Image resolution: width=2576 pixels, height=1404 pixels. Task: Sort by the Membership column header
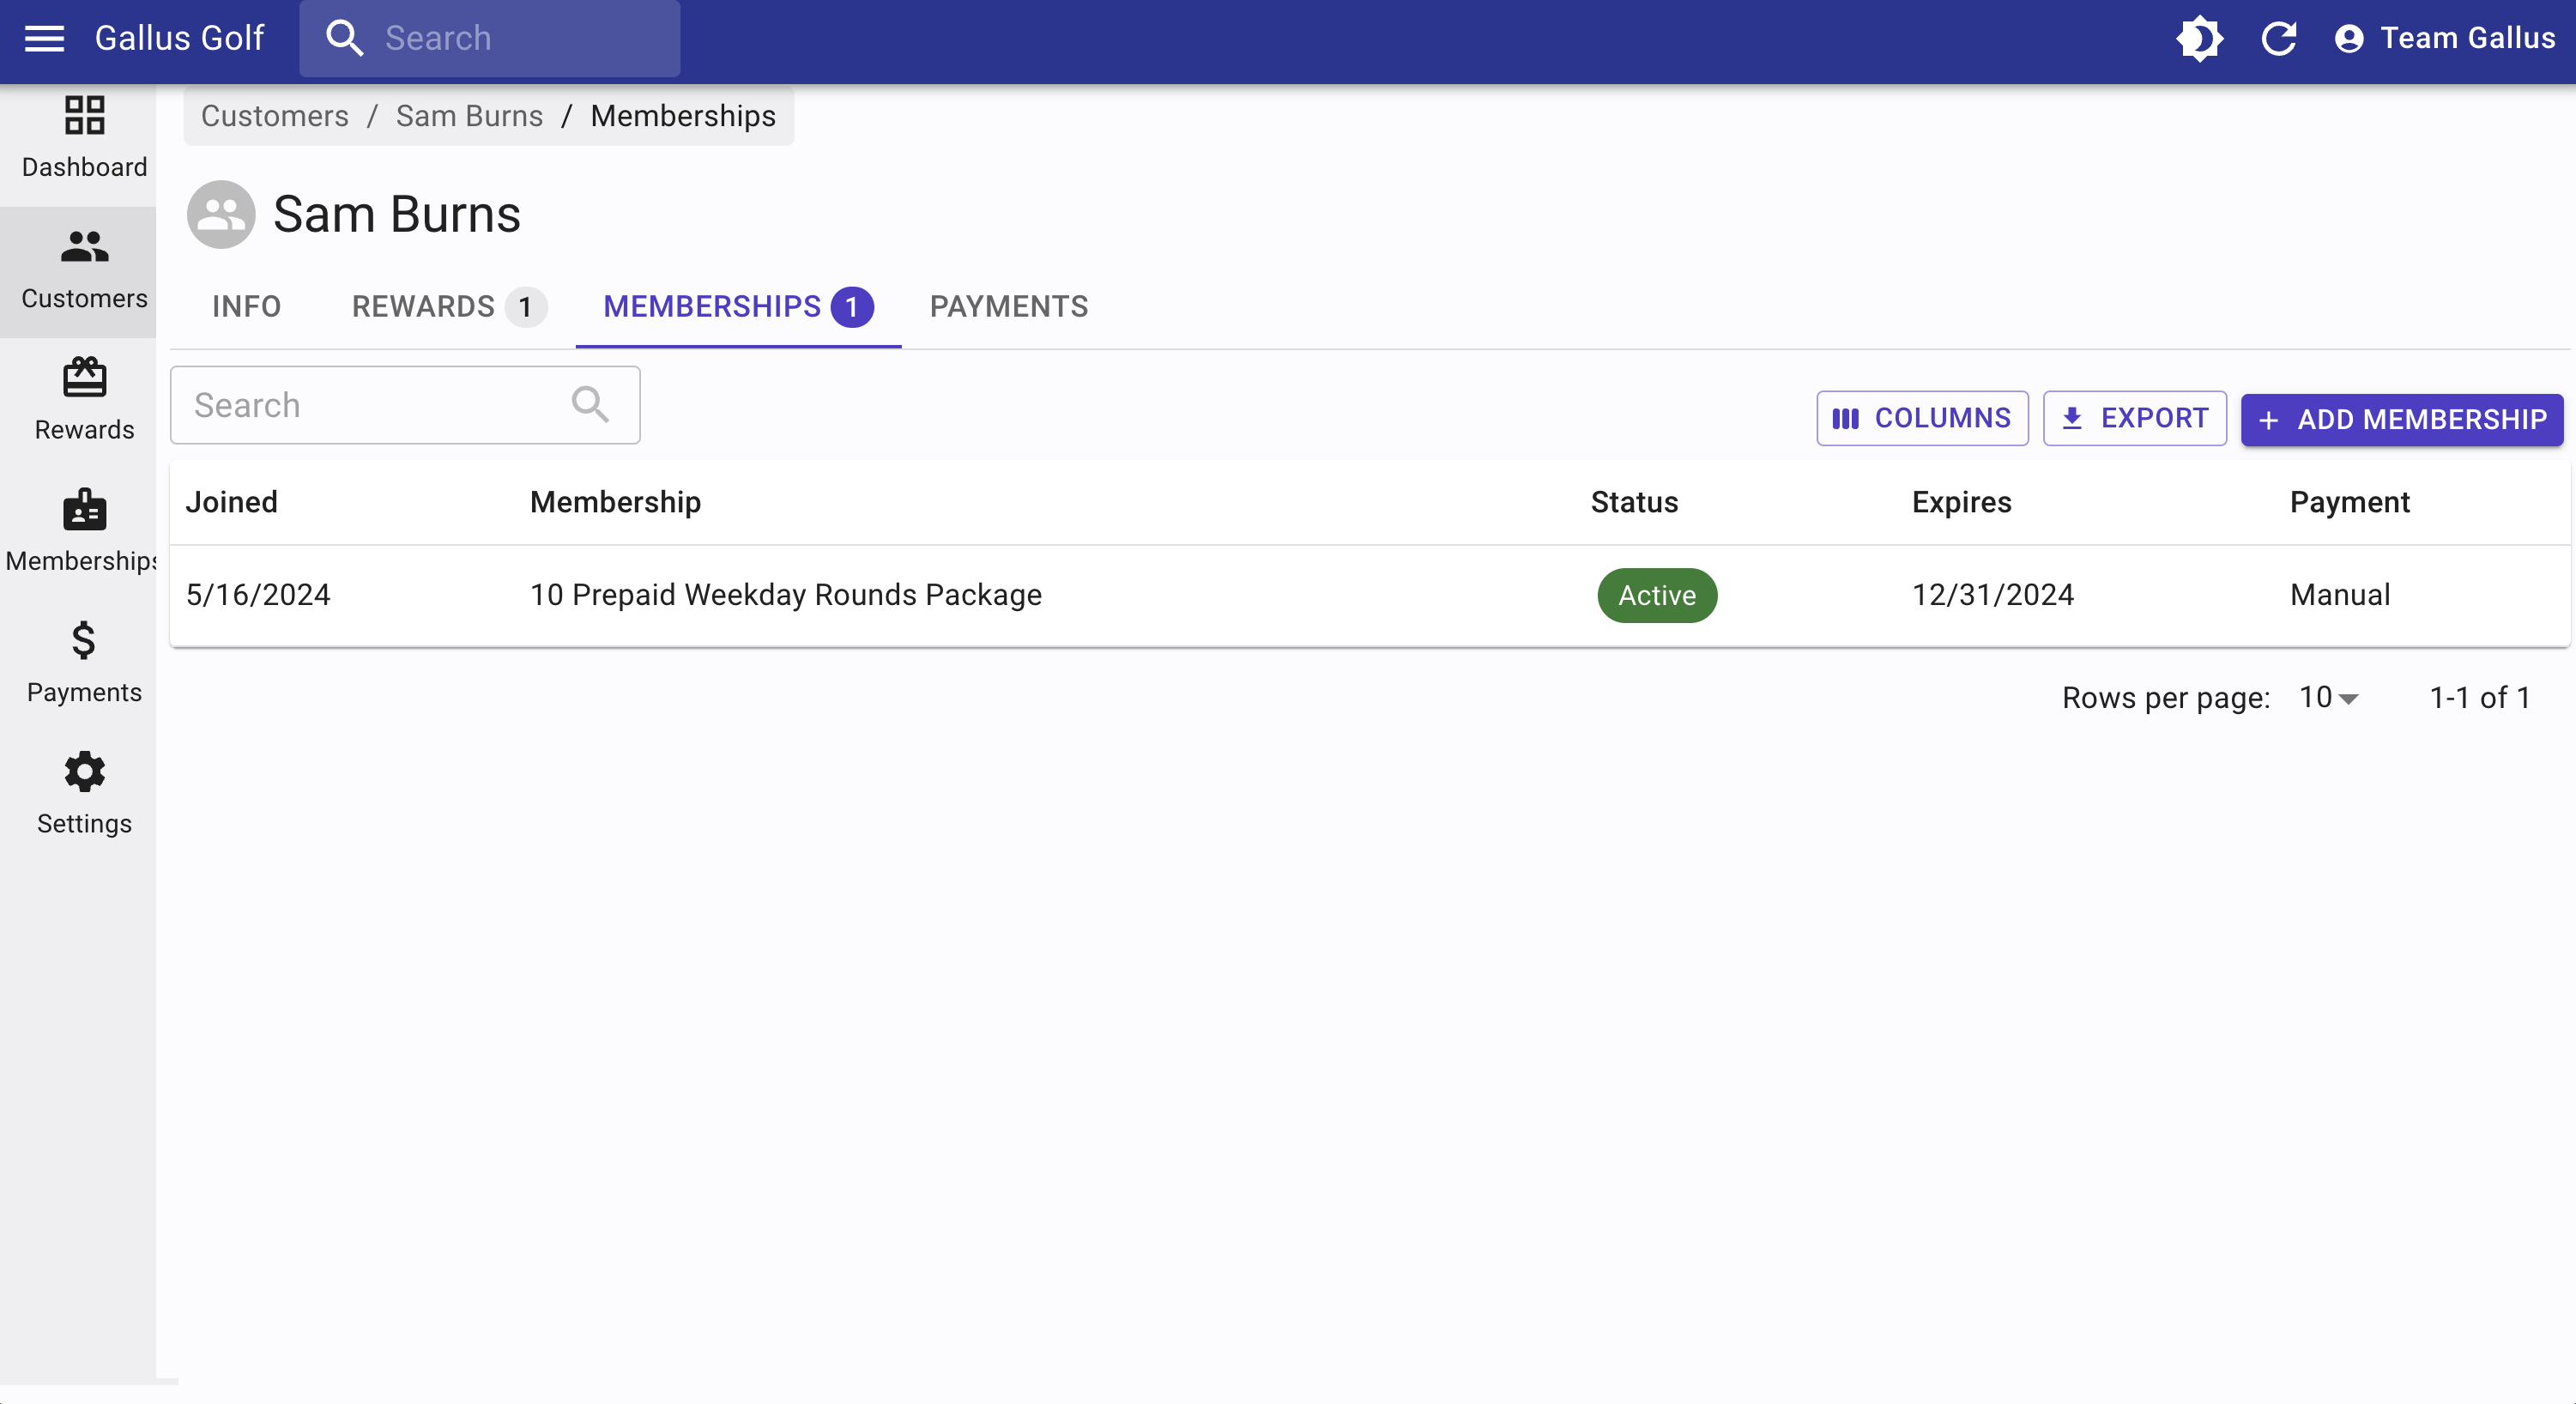click(x=615, y=502)
